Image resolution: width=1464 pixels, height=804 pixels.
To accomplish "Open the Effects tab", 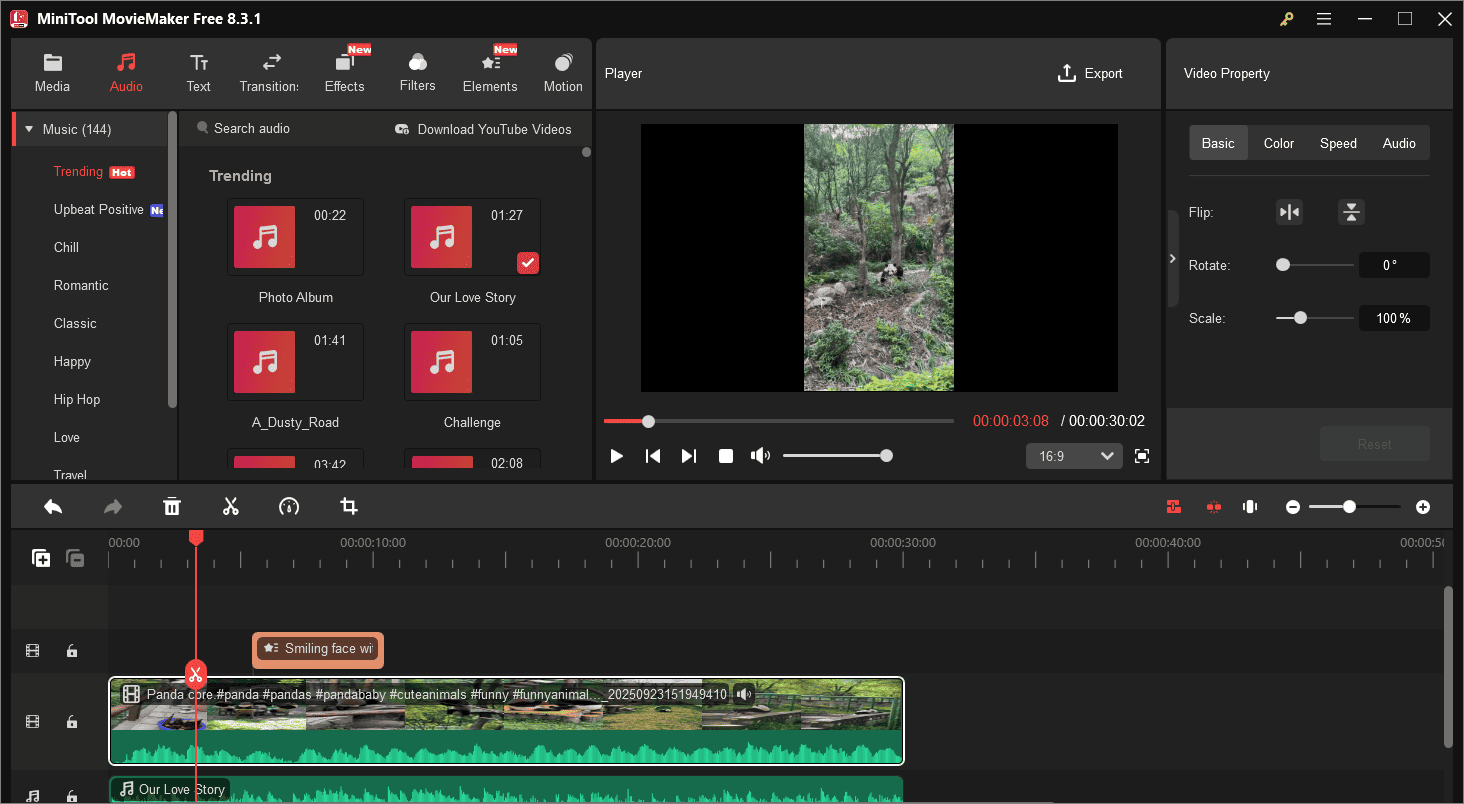I will [x=345, y=73].
